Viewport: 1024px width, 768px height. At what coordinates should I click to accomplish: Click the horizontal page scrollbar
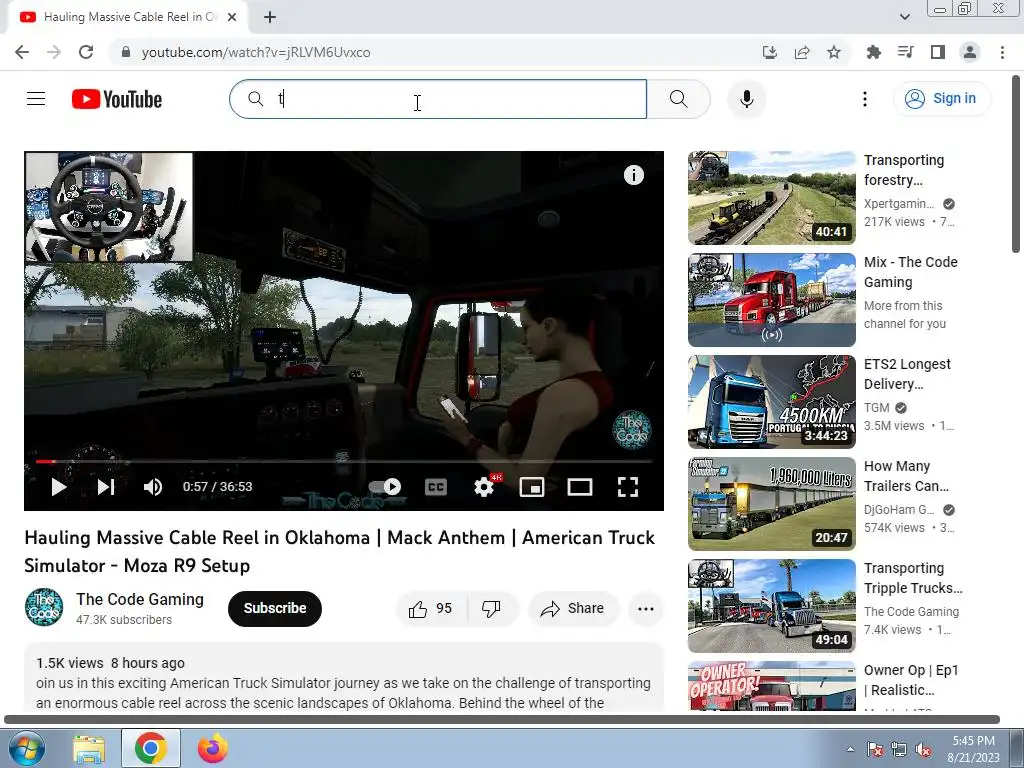tap(502, 720)
